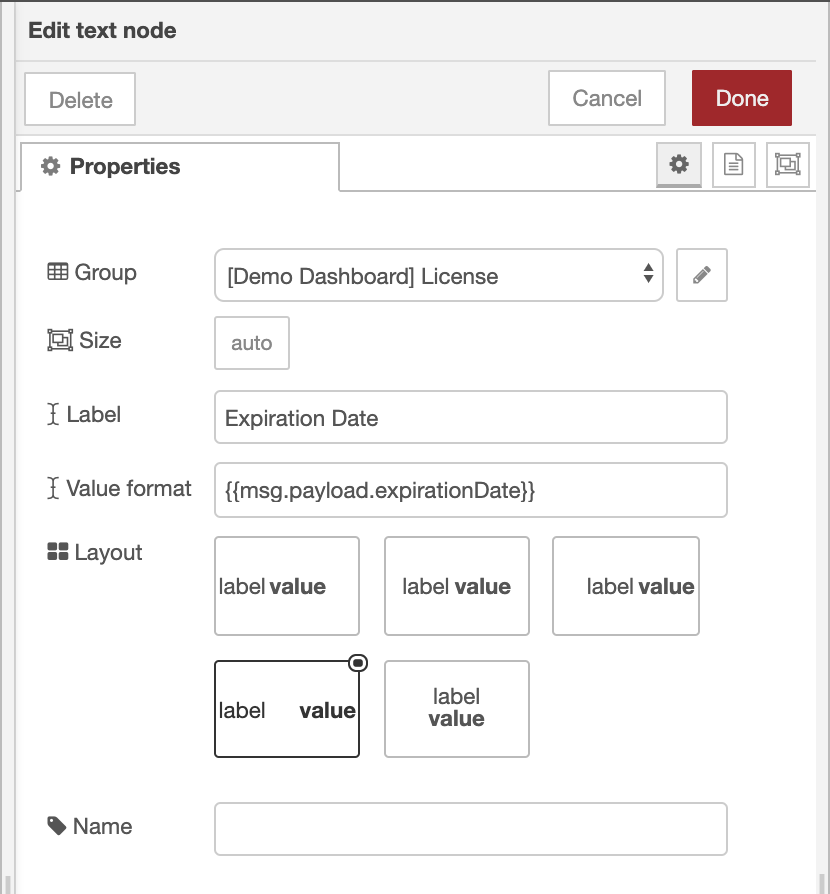Image resolution: width=830 pixels, height=894 pixels.
Task: Focus the Label input field
Action: click(x=471, y=417)
